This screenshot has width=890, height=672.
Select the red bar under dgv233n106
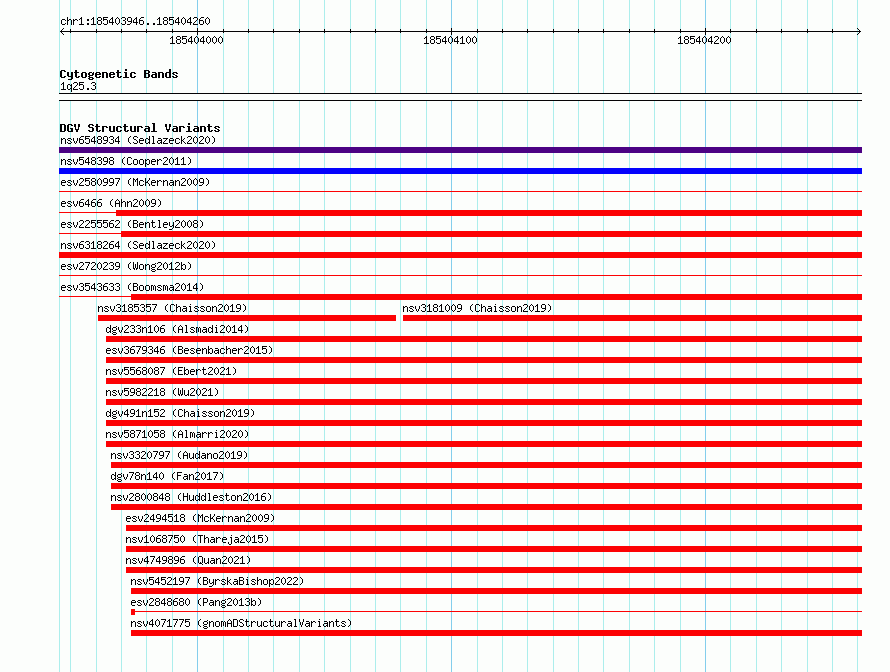[484, 339]
